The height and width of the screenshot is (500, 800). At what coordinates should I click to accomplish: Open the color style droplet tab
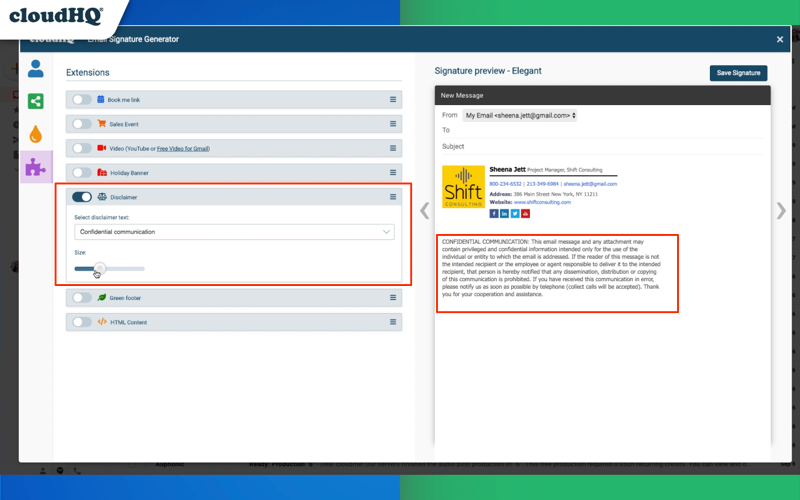36,134
